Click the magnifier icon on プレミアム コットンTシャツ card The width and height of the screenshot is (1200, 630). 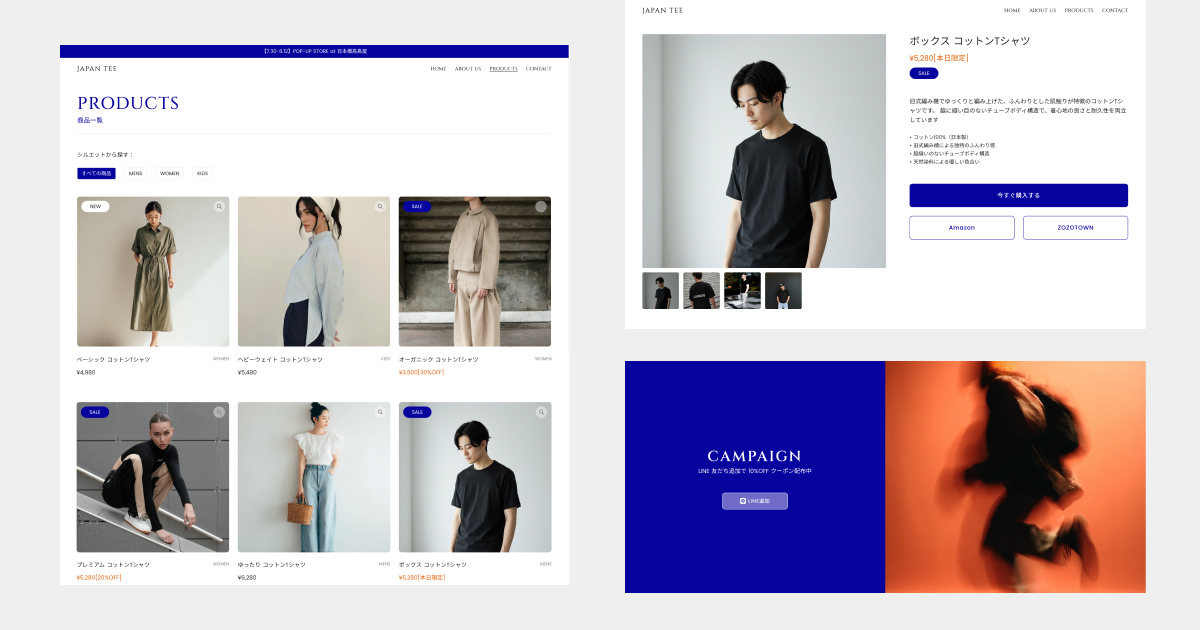pyautogui.click(x=219, y=411)
